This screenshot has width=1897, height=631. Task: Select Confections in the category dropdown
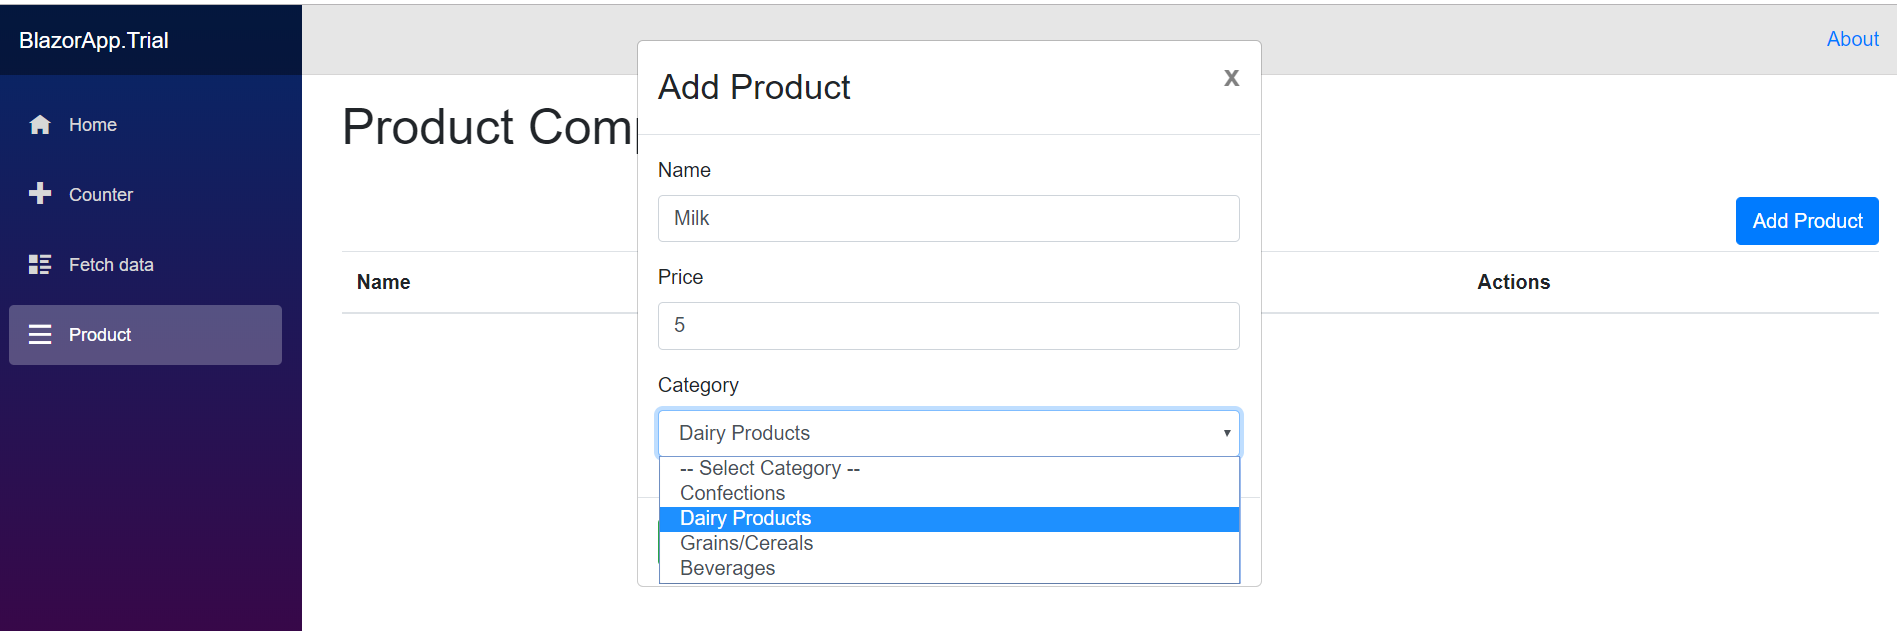coord(732,493)
